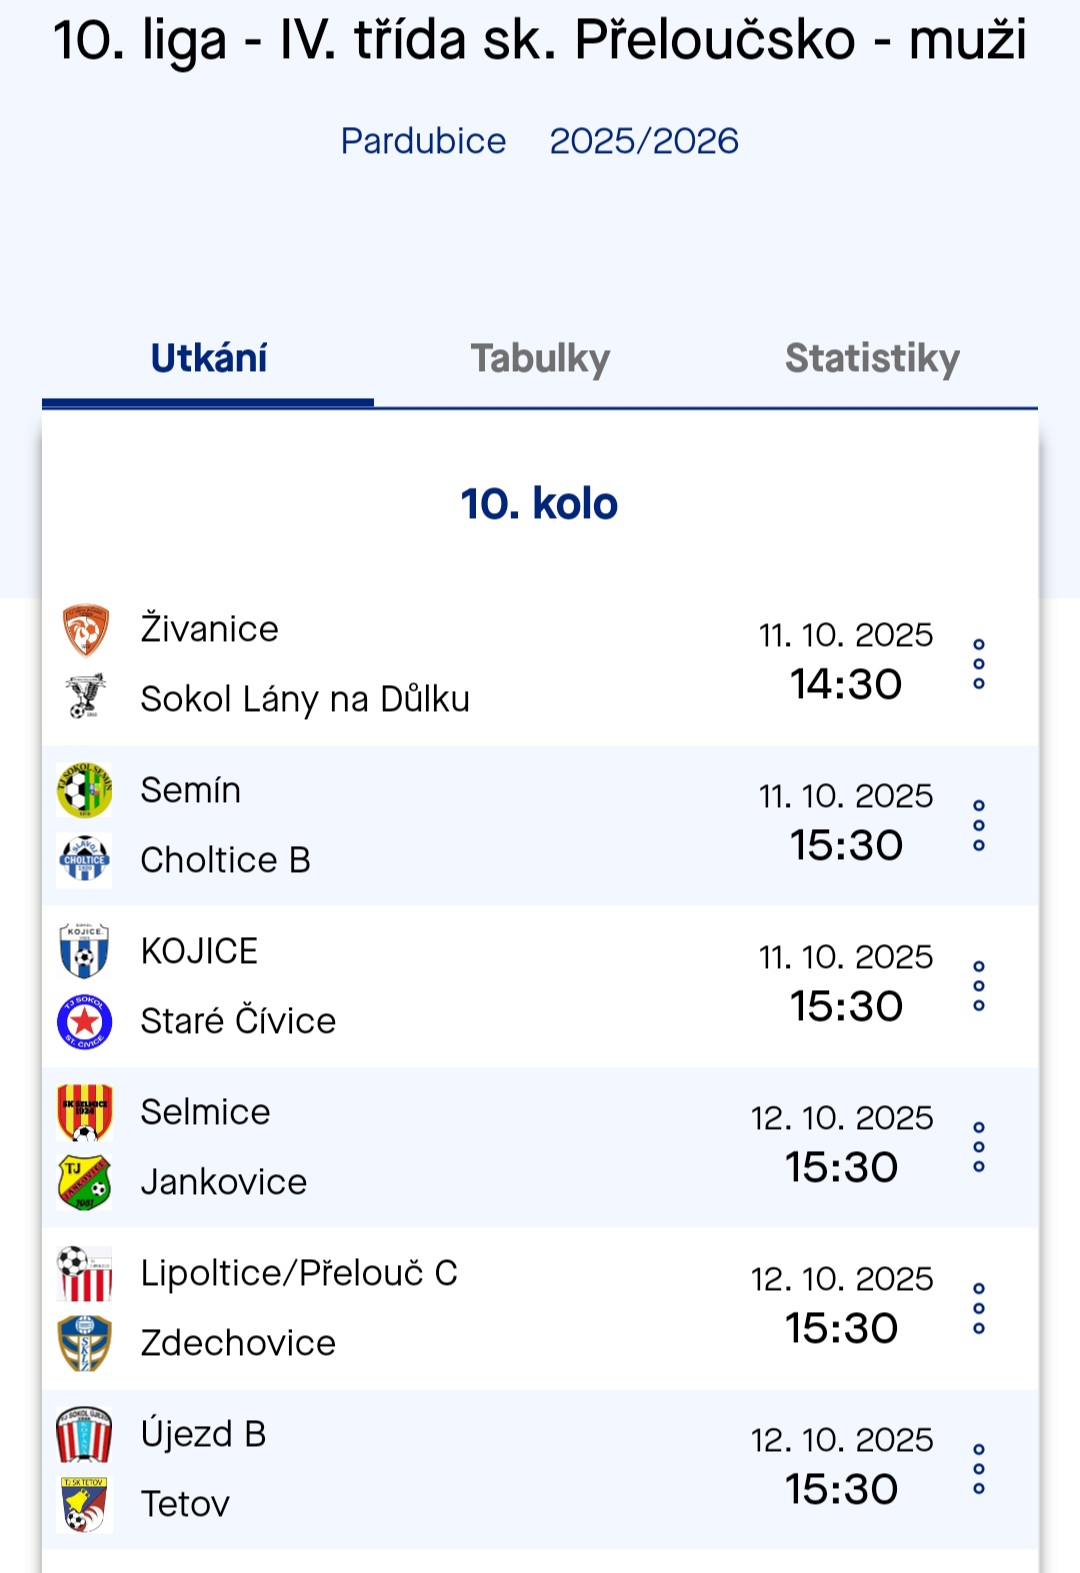Open Lipoltice/Přelouč C team name
The image size is (1080, 1573).
point(299,1273)
